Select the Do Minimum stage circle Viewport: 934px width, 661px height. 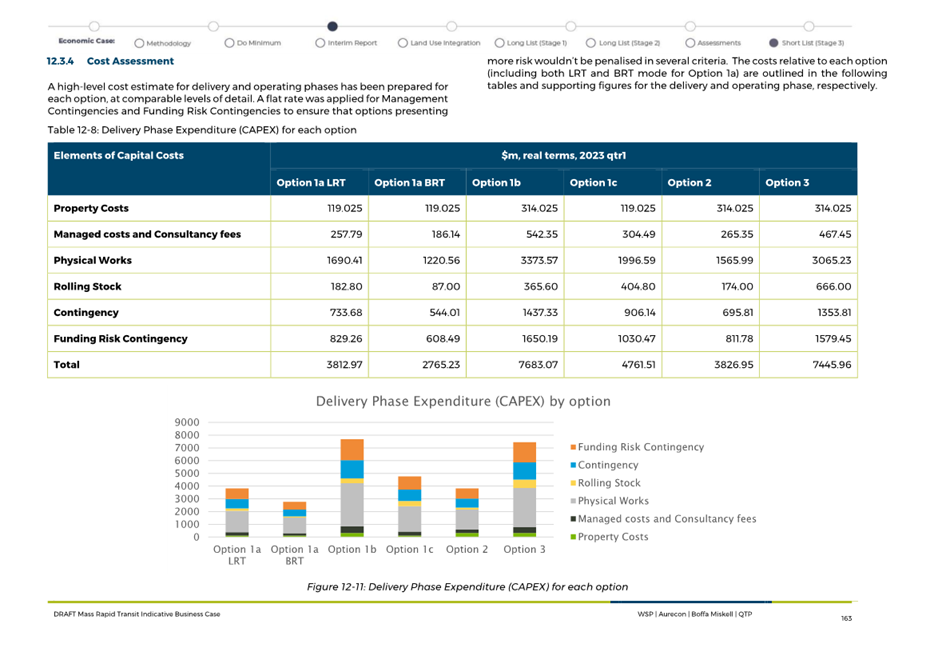click(229, 43)
